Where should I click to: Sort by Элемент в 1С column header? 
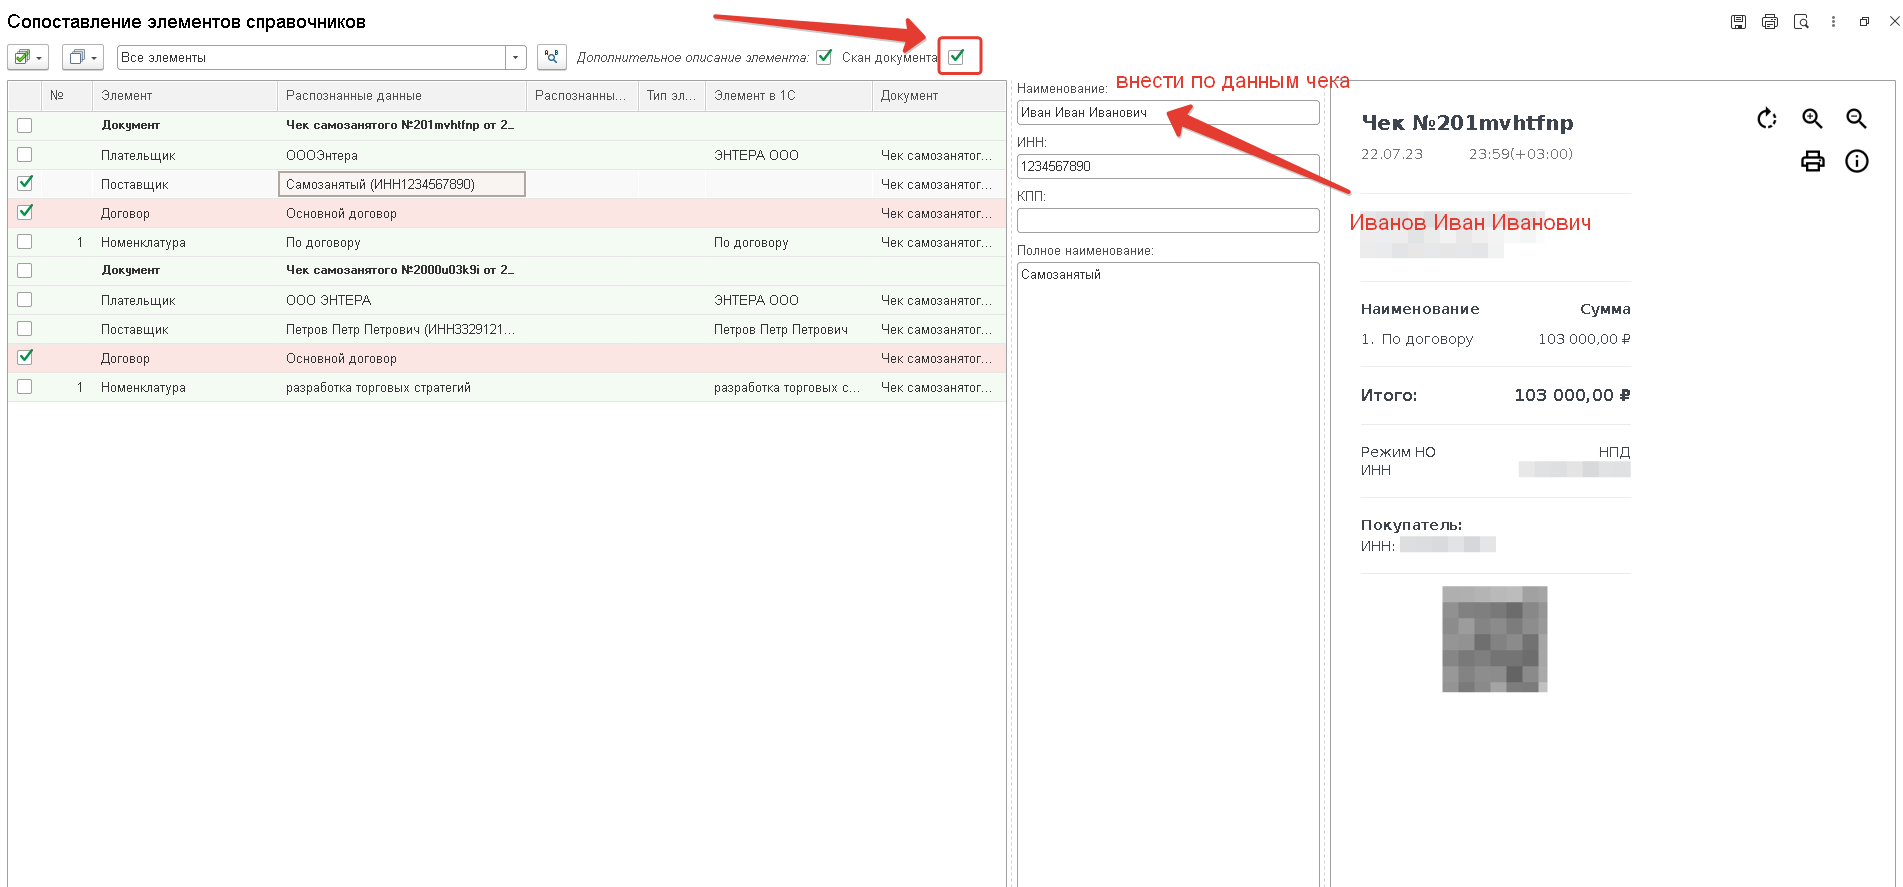(789, 96)
